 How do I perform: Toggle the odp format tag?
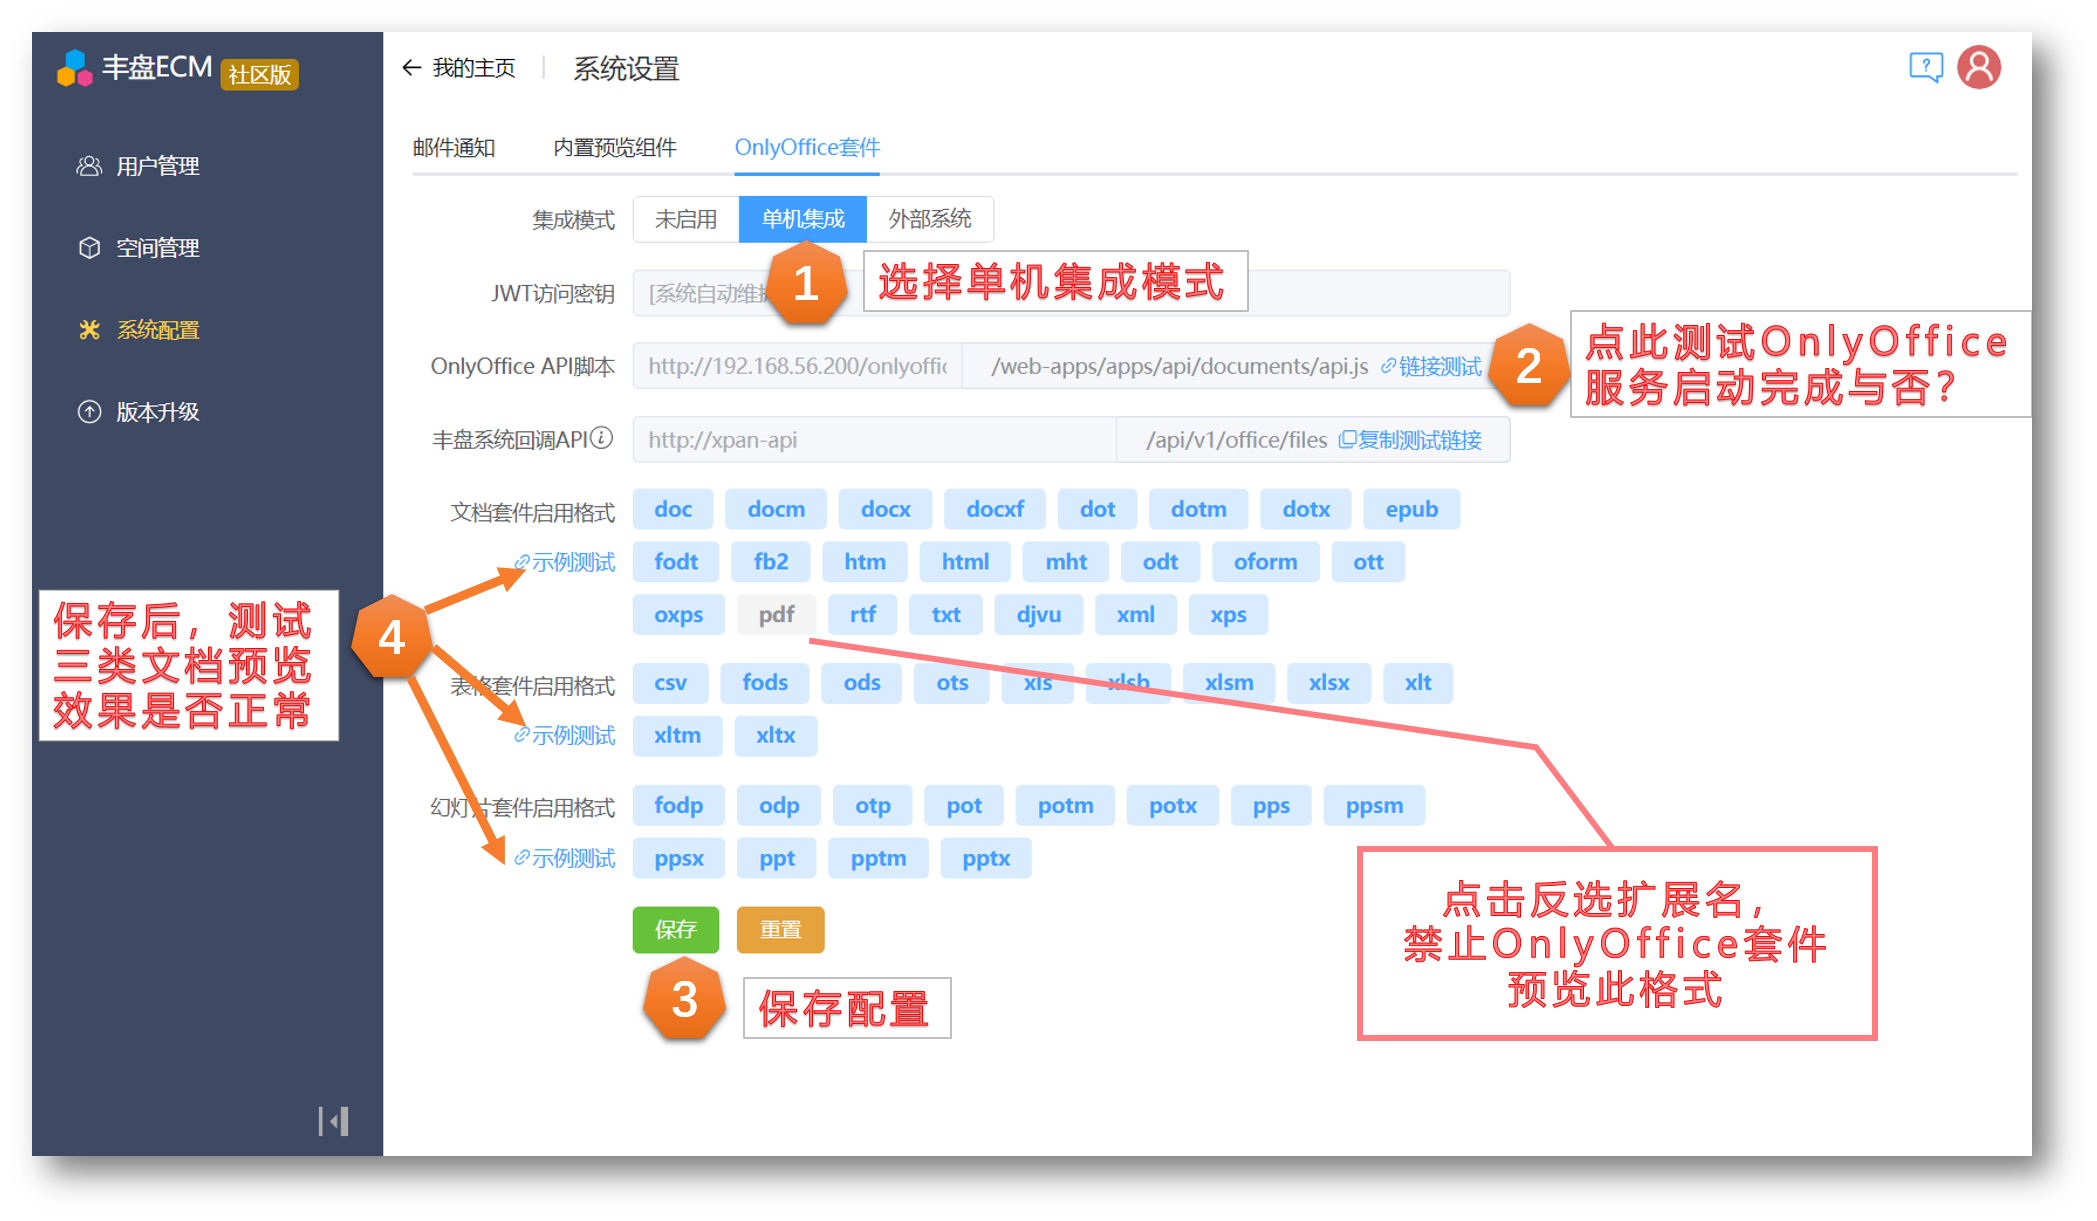tap(779, 806)
